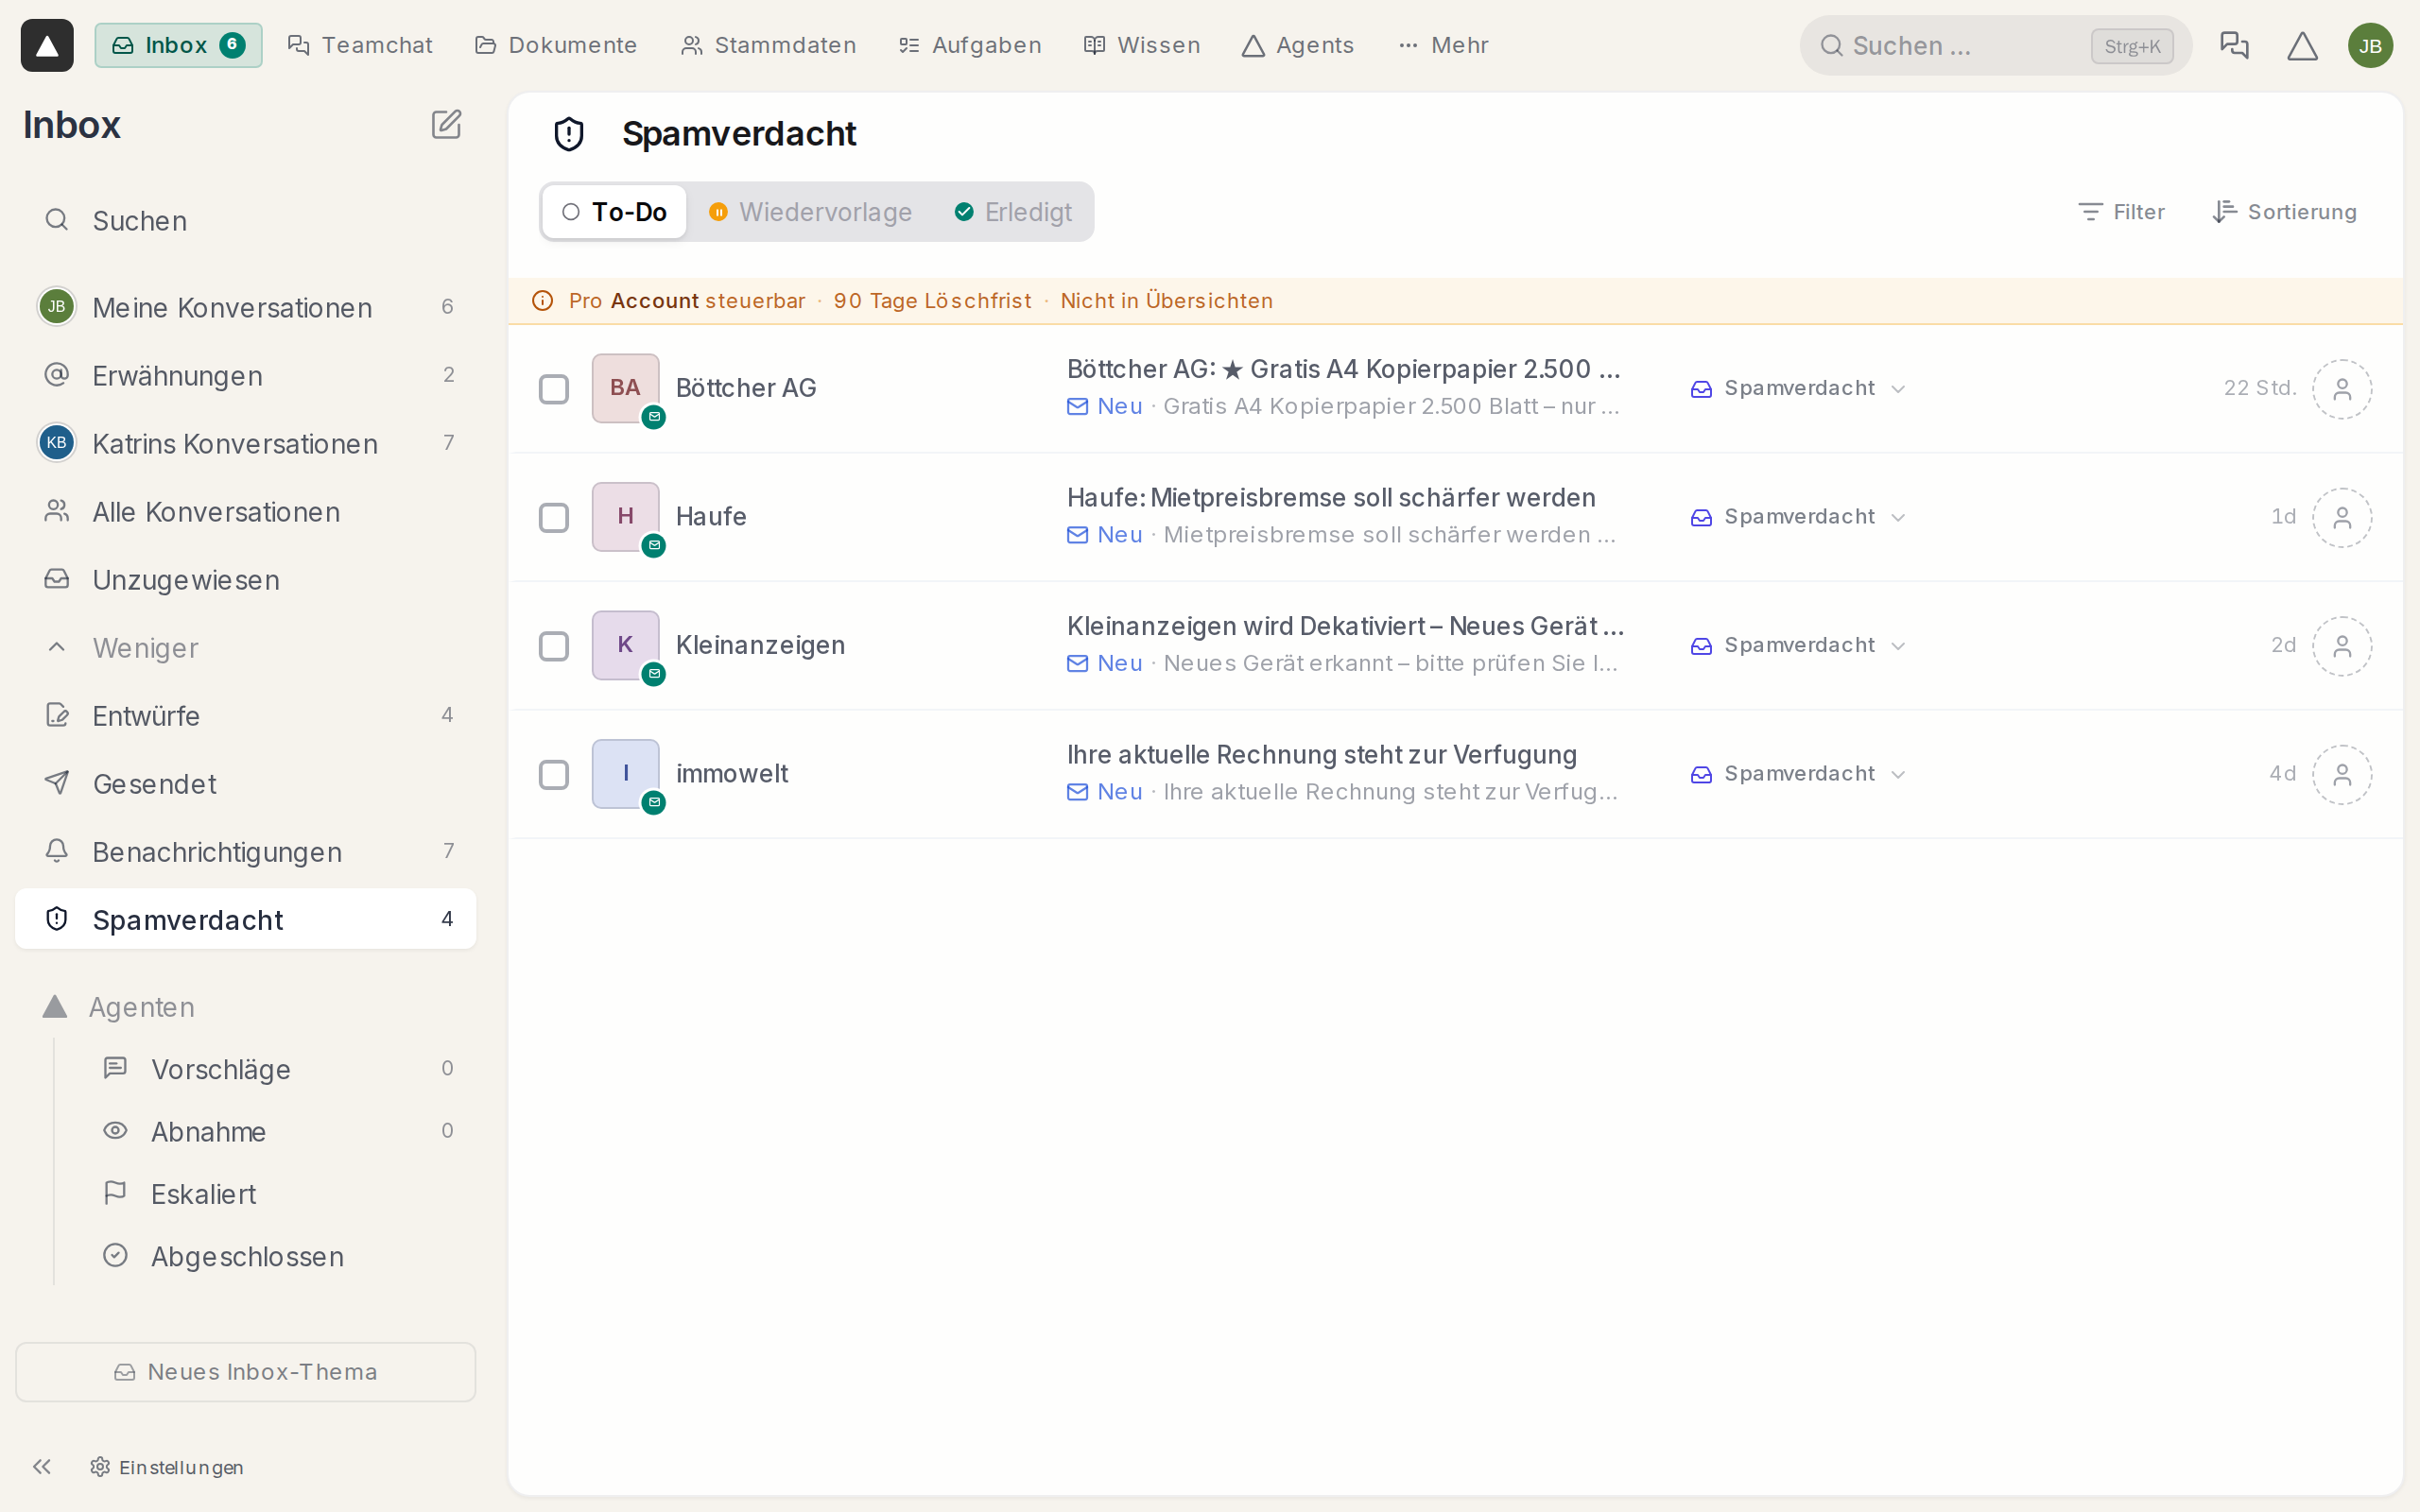The image size is (2420, 1512).
Task: Open the Teamchat menu
Action: point(359,45)
